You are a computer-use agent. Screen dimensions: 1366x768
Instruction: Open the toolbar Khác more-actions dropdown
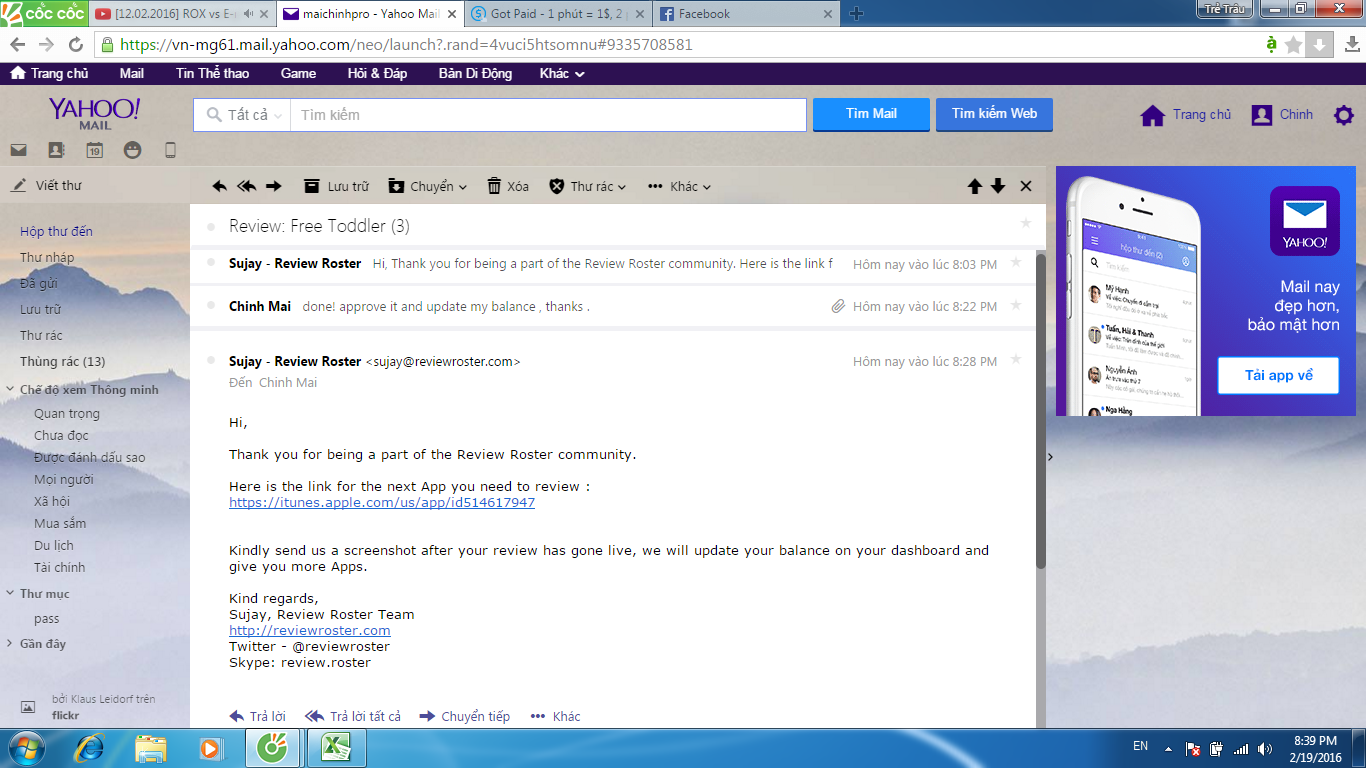(680, 186)
